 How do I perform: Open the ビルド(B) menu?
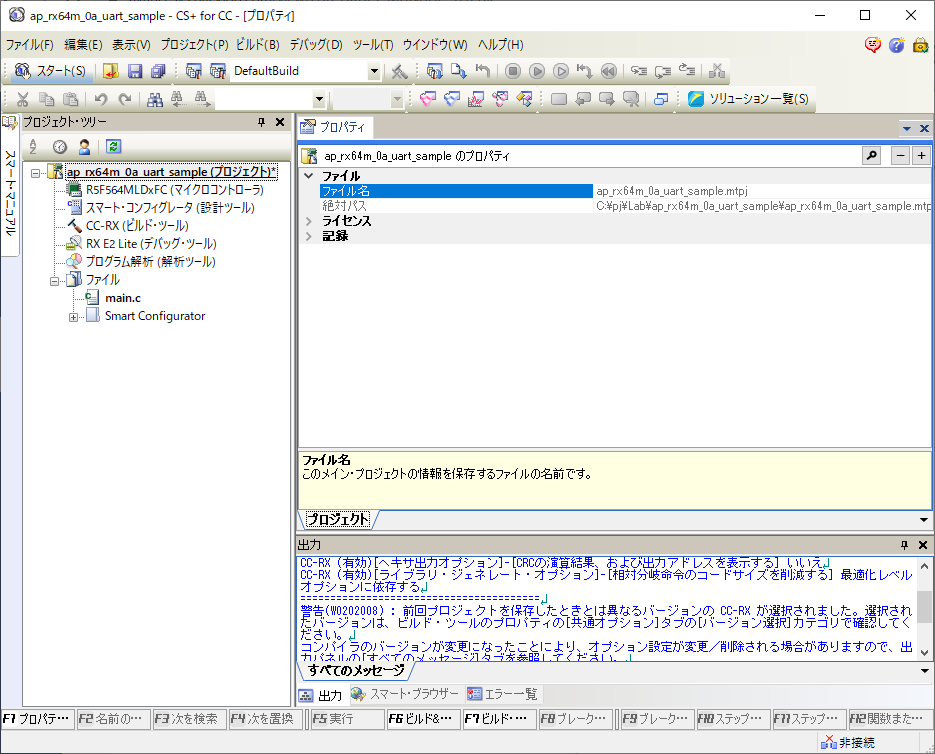[257, 45]
